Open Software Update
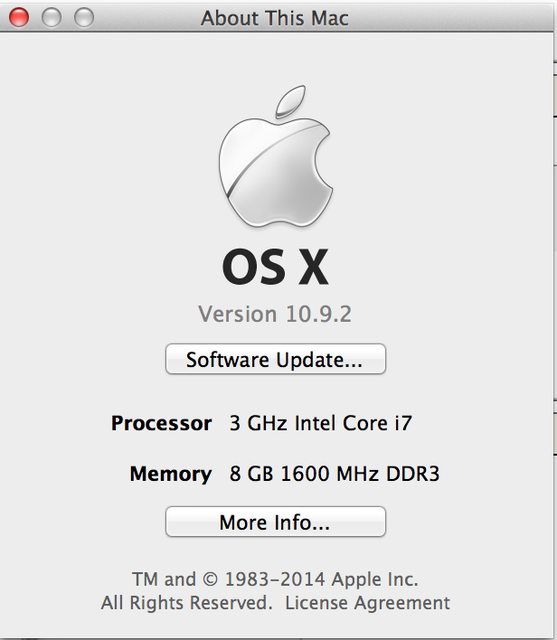The height and width of the screenshot is (640, 557). pos(275,359)
